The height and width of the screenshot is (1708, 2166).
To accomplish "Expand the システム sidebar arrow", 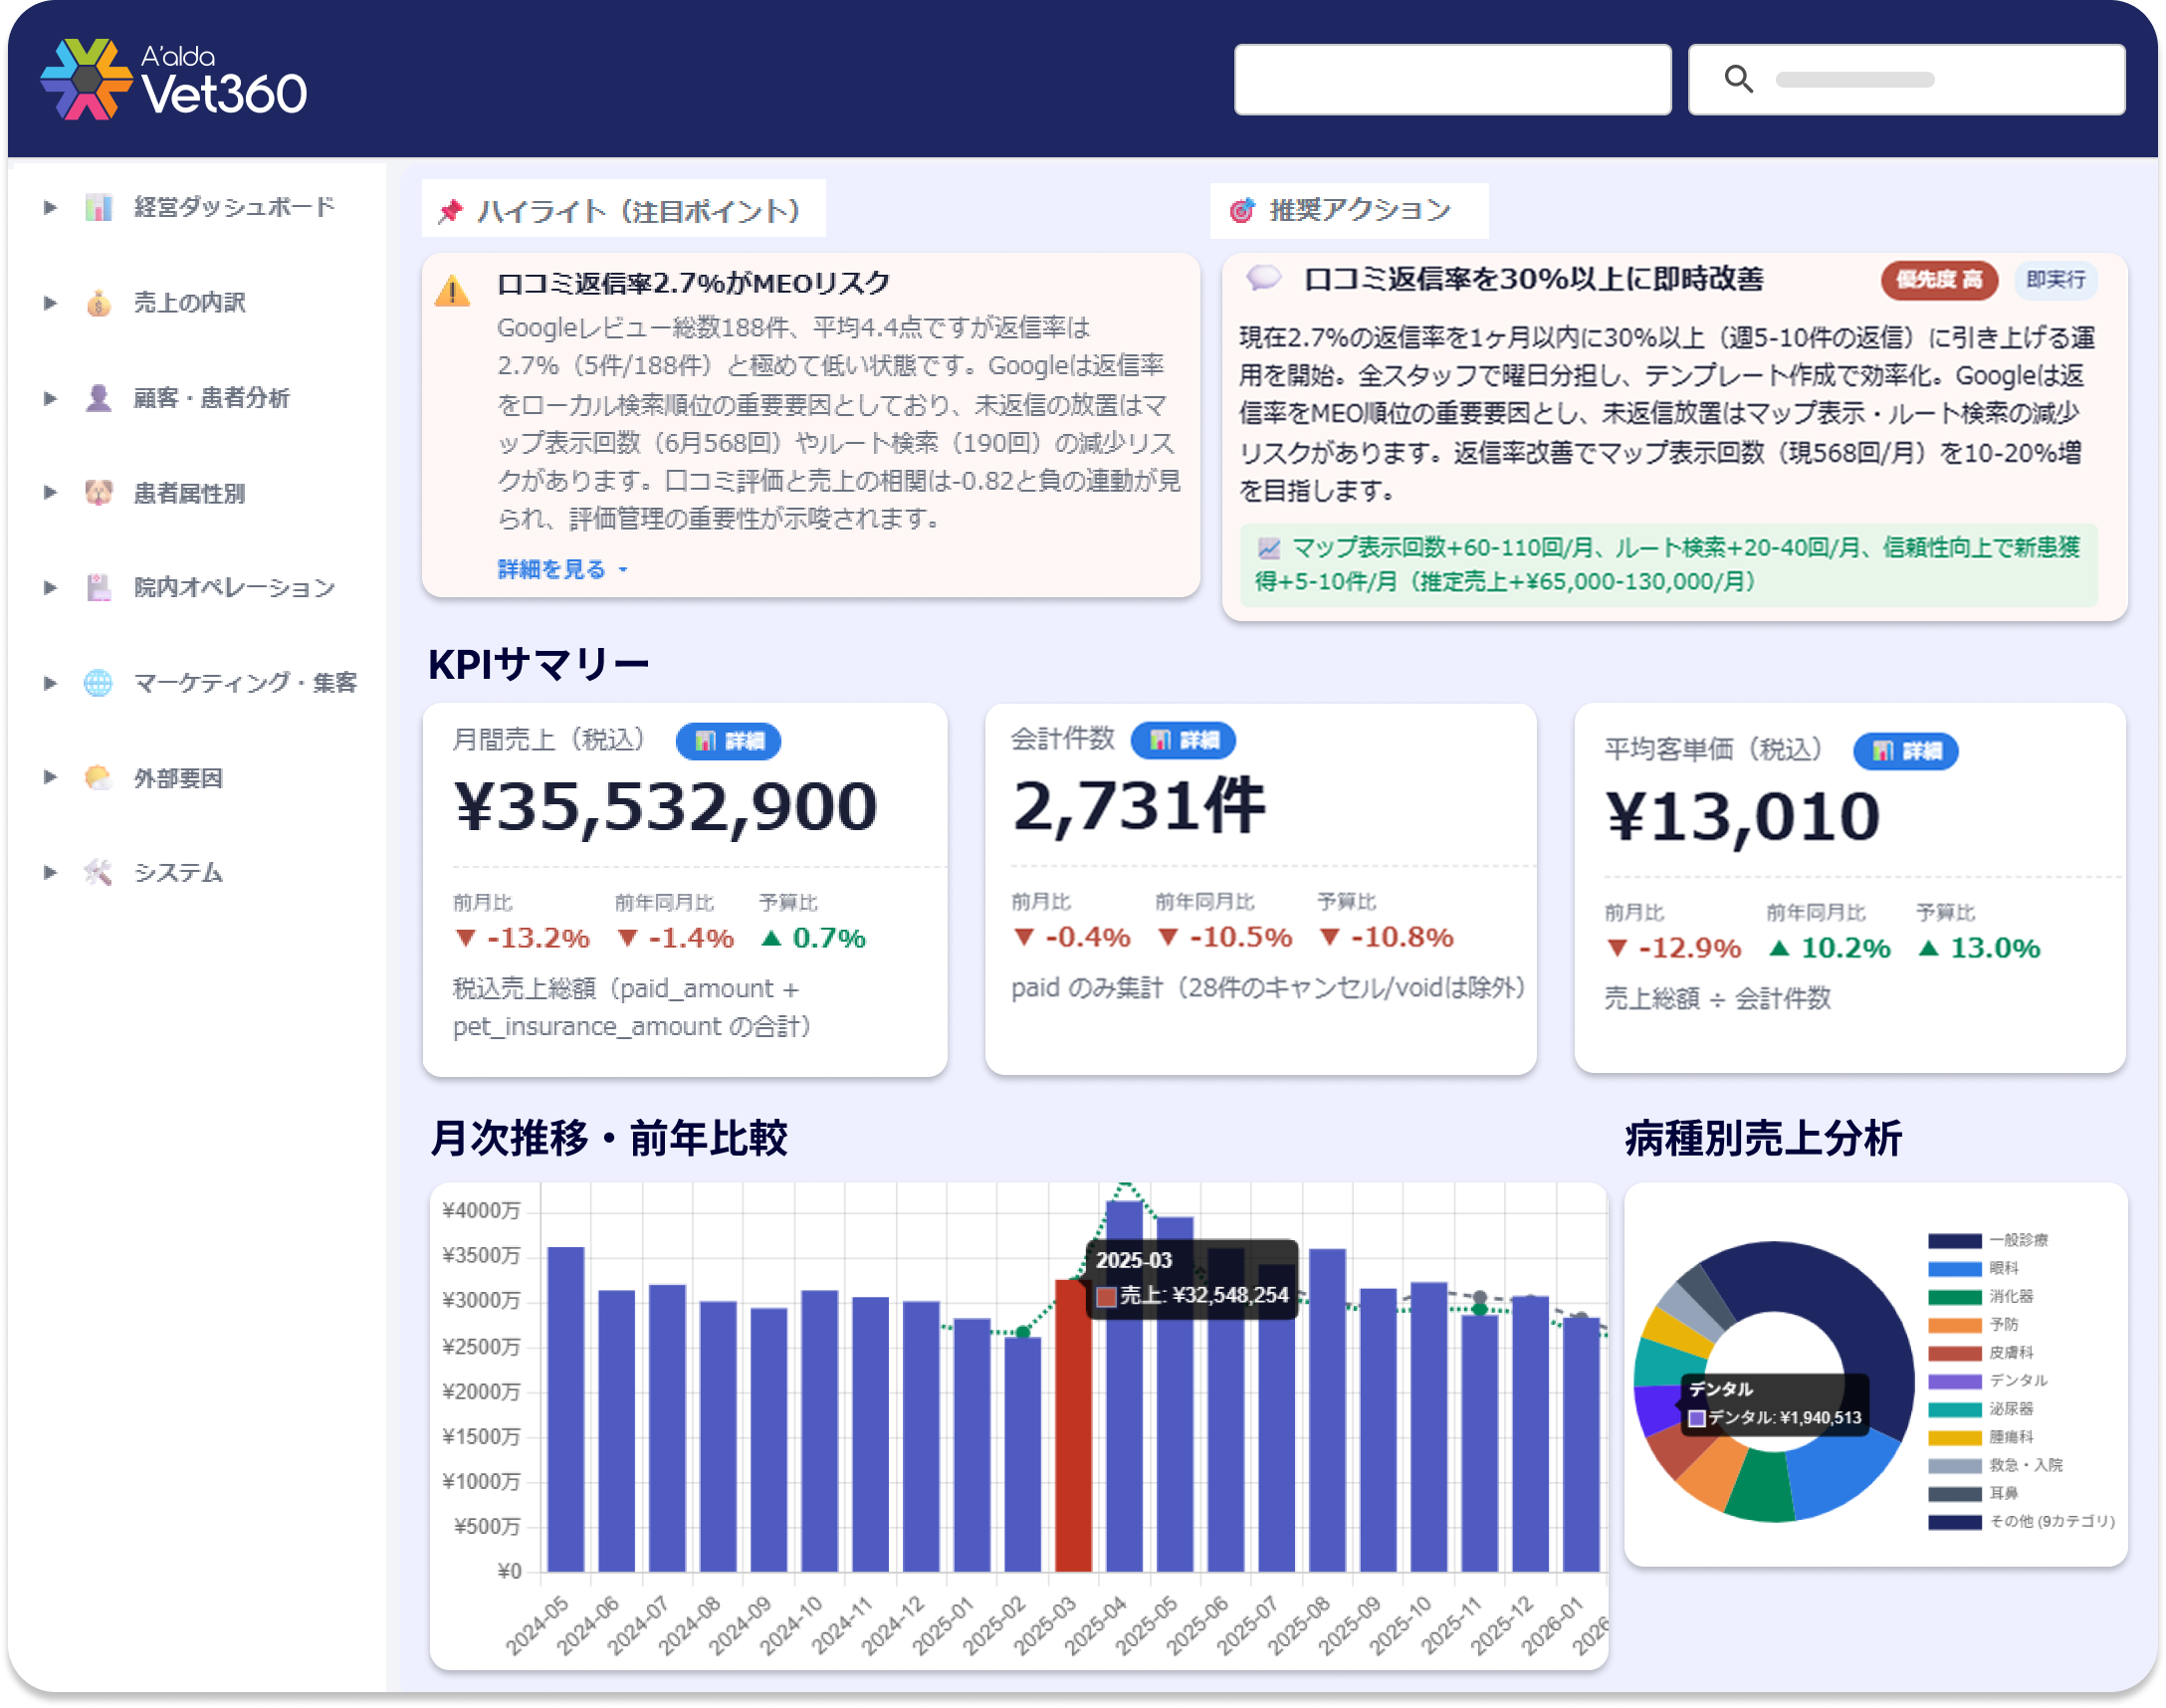I will click(x=50, y=873).
